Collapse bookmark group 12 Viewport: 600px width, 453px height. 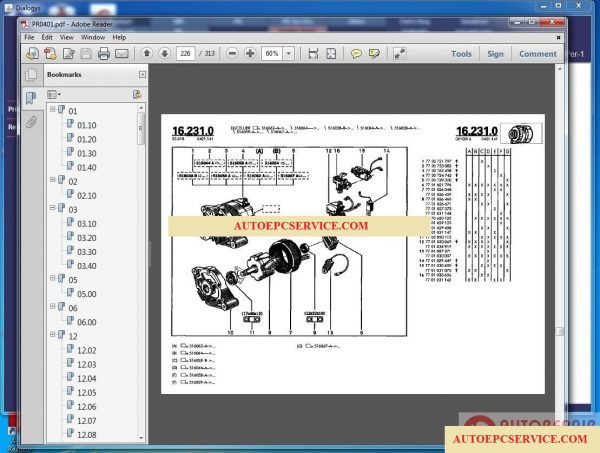click(x=53, y=334)
